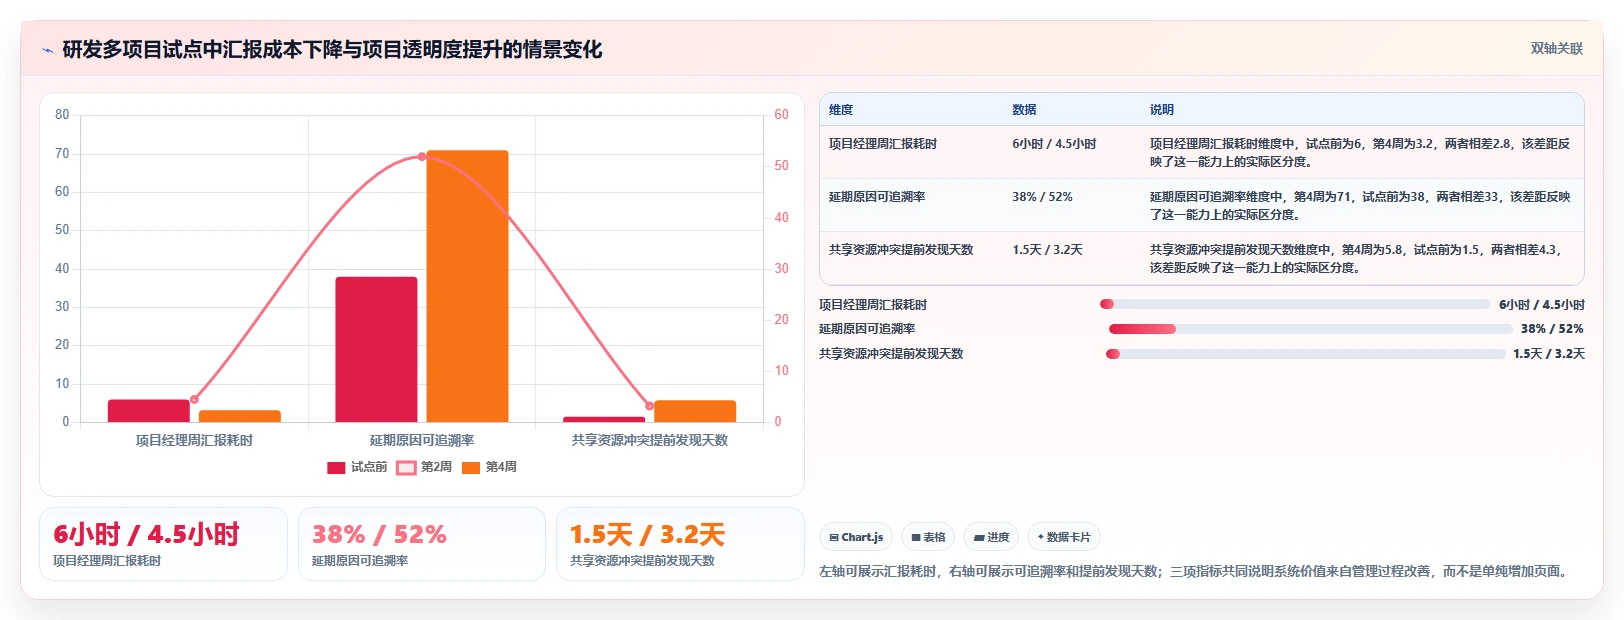The height and width of the screenshot is (620, 1624).
Task: Click the description text for 延期原因可追溯率 row
Action: point(1360,206)
